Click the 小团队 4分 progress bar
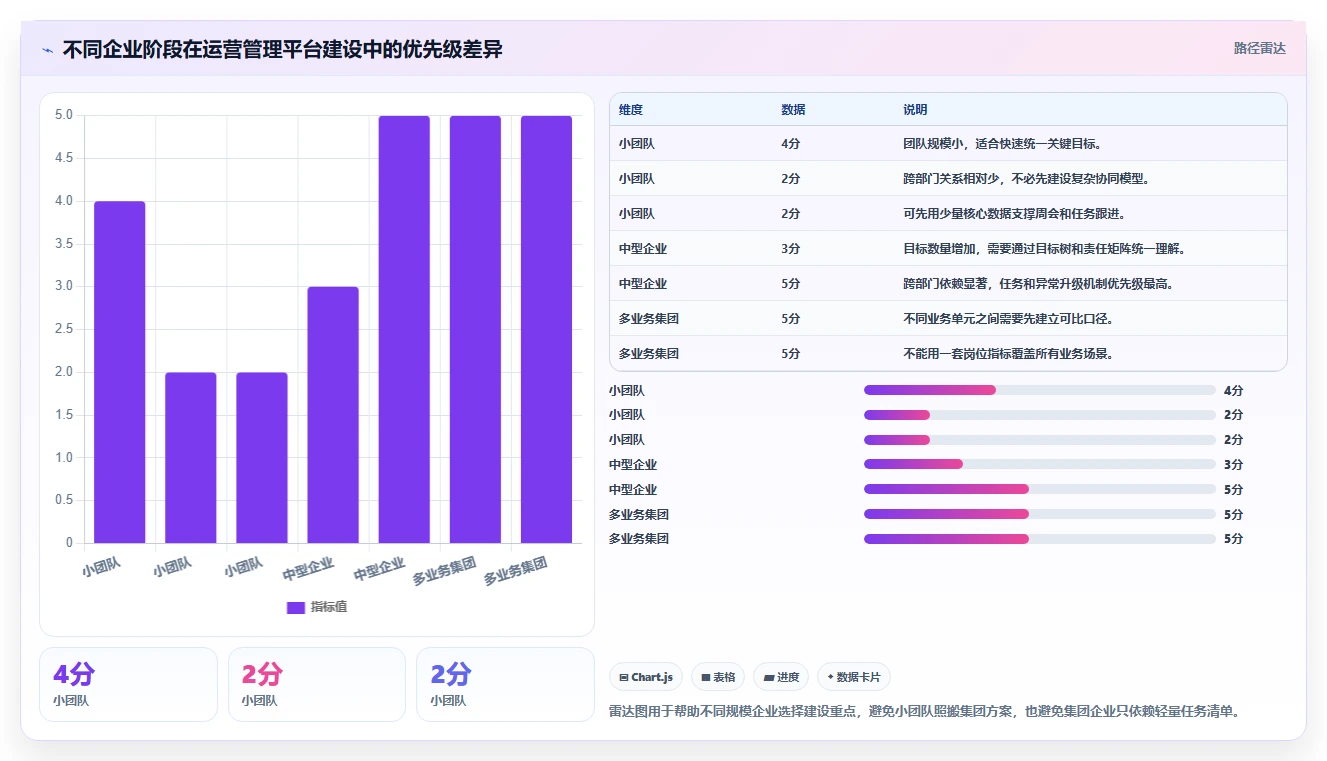The width and height of the screenshot is (1327, 761). 1040,390
